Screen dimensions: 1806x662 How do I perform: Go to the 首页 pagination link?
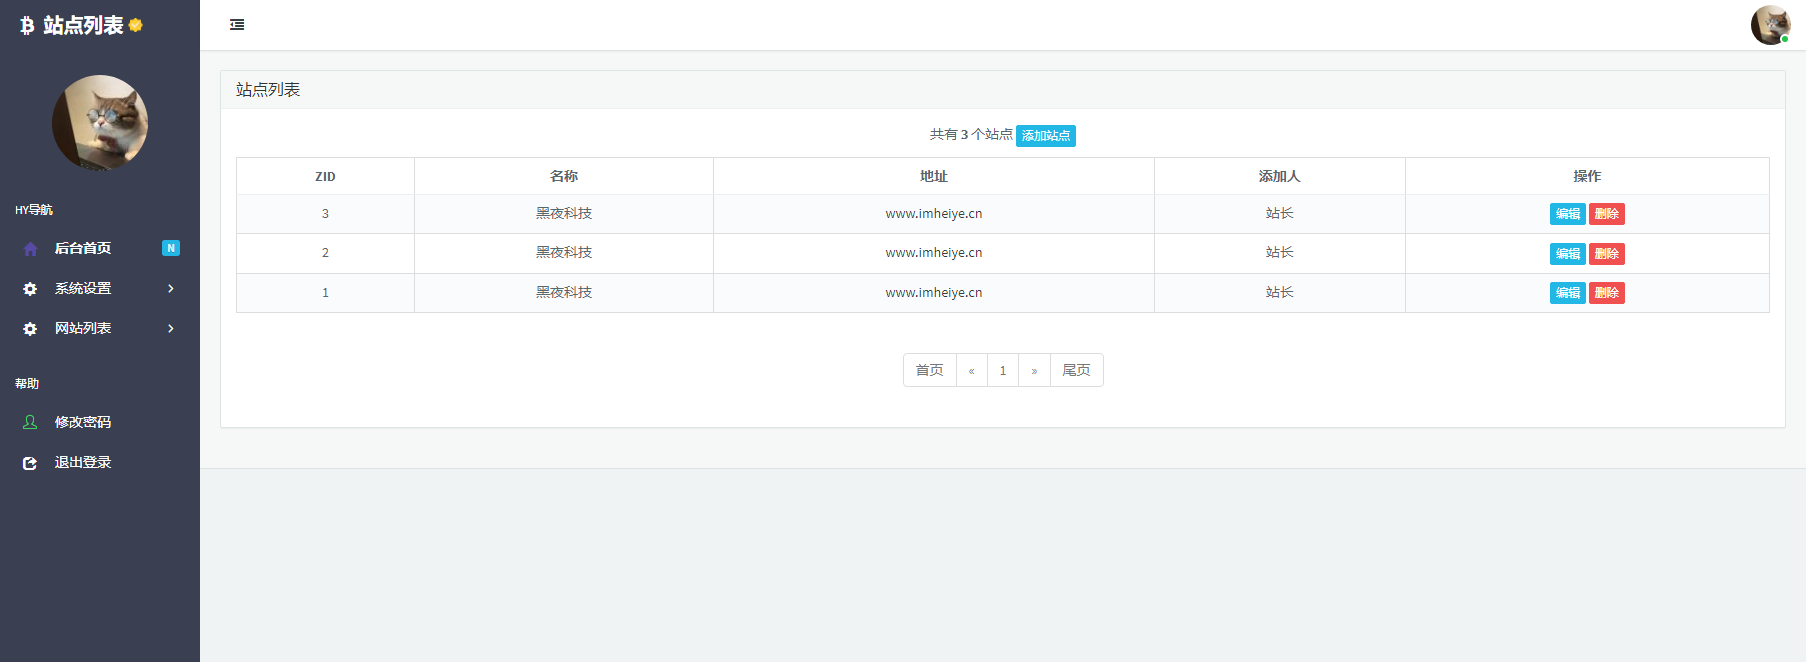(930, 370)
